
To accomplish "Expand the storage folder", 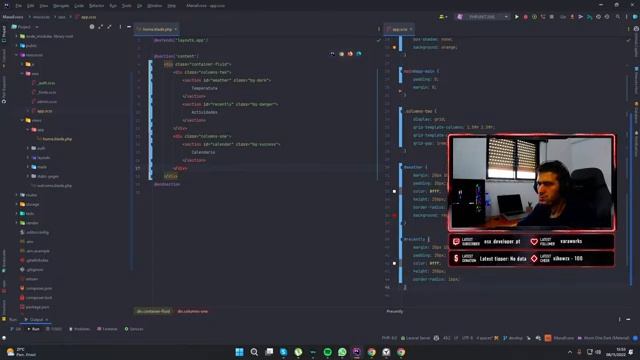I will tap(17, 204).
